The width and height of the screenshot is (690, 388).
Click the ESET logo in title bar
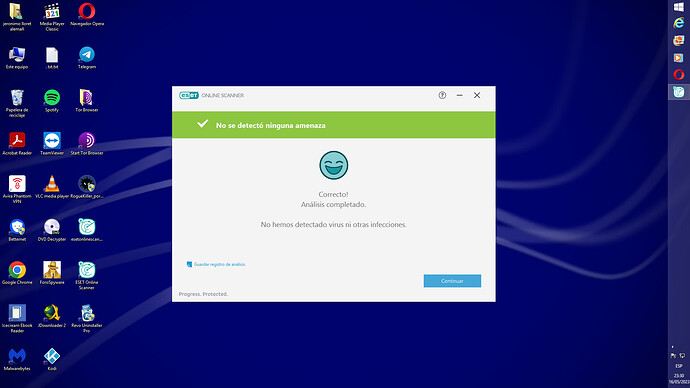tap(189, 95)
